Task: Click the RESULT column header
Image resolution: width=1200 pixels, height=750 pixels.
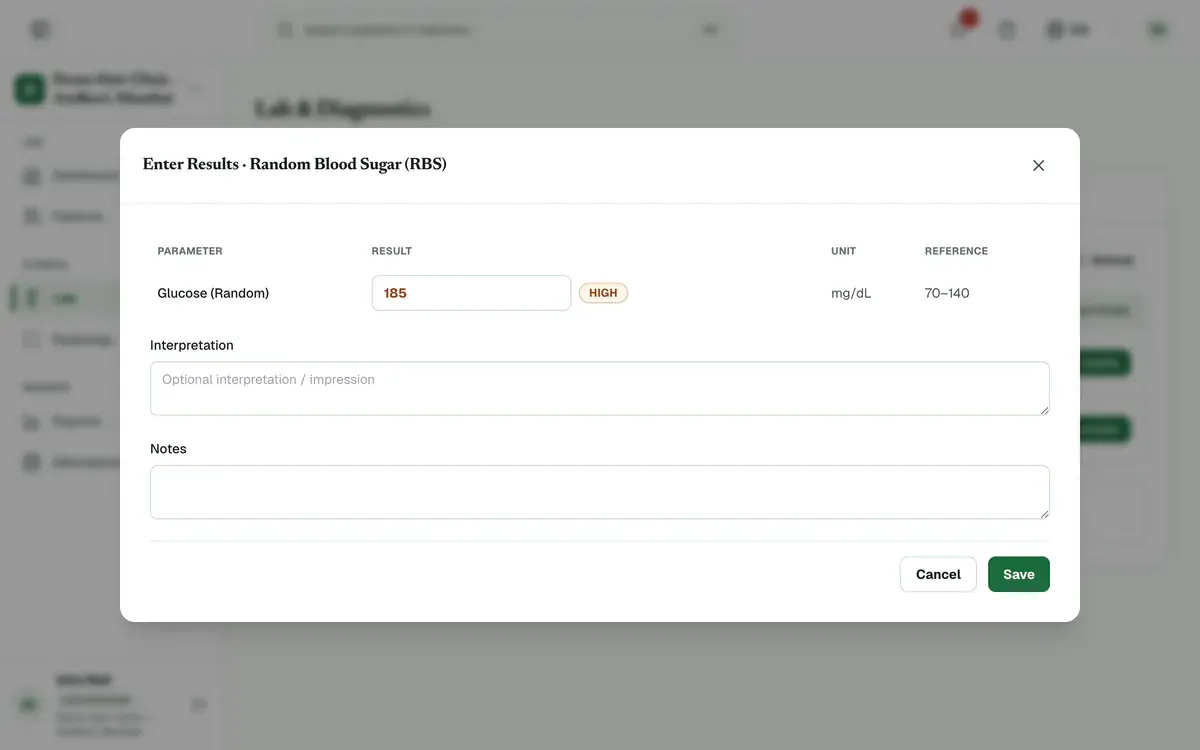Action: point(392,251)
